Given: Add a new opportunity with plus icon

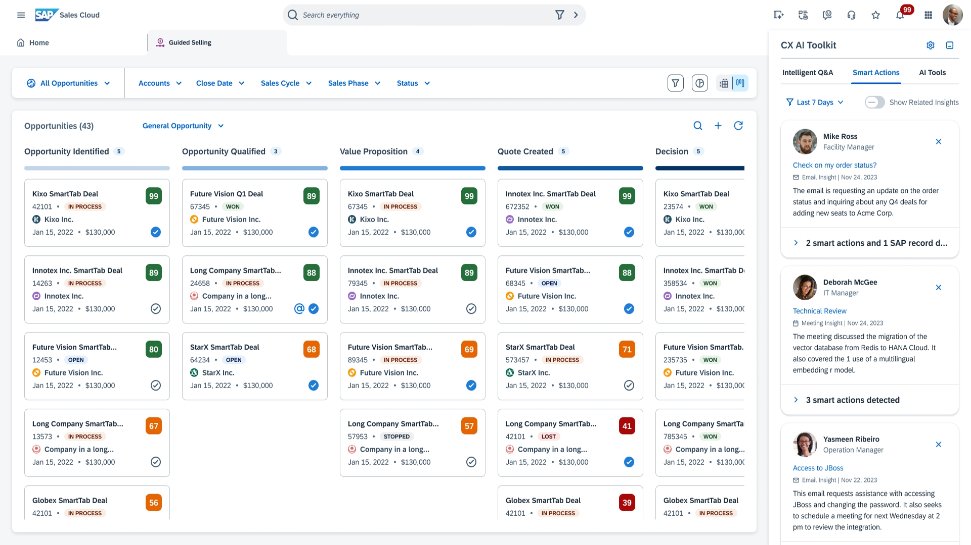Looking at the screenshot, I should pyautogui.click(x=718, y=126).
